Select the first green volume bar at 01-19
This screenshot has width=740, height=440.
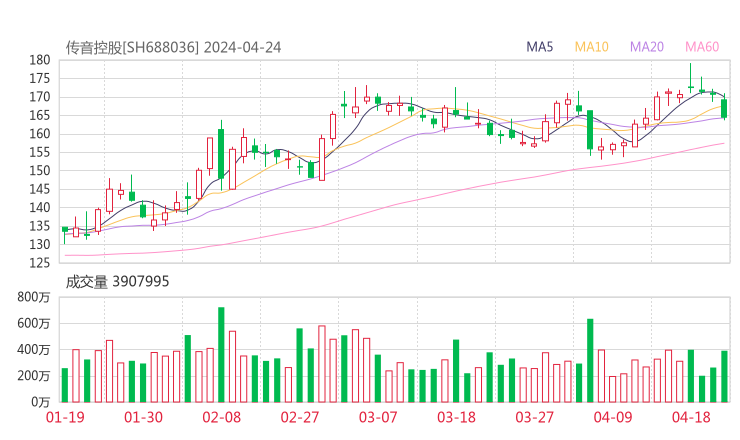[65, 385]
